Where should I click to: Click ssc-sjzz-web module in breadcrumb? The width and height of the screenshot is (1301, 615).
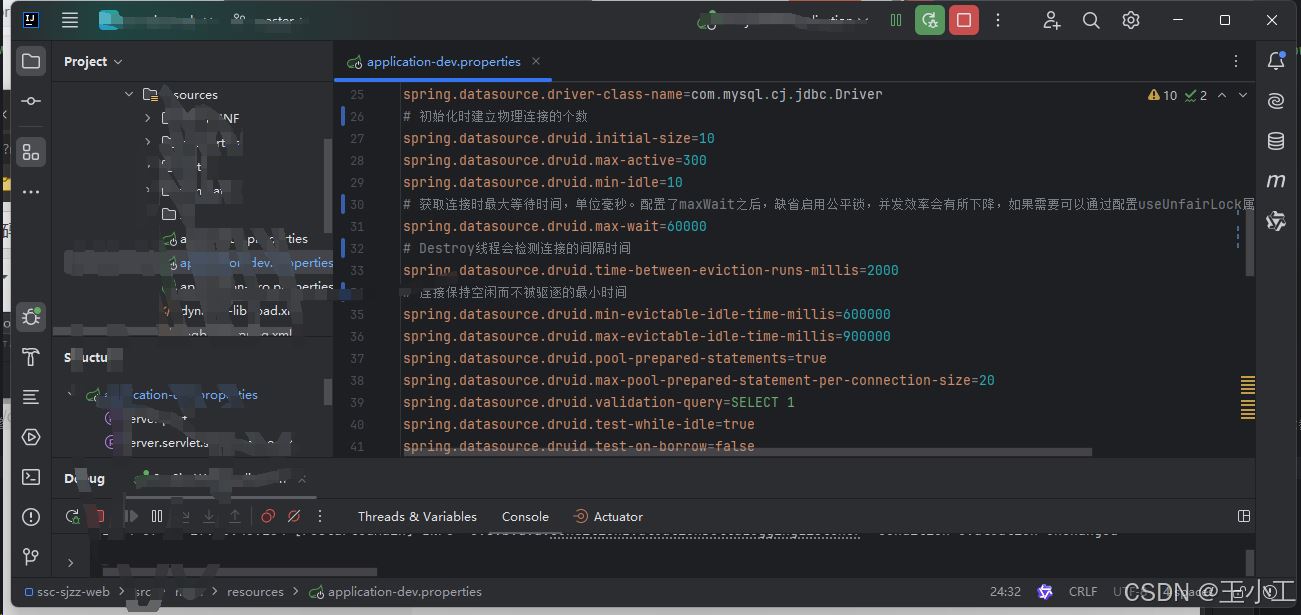tap(67, 592)
